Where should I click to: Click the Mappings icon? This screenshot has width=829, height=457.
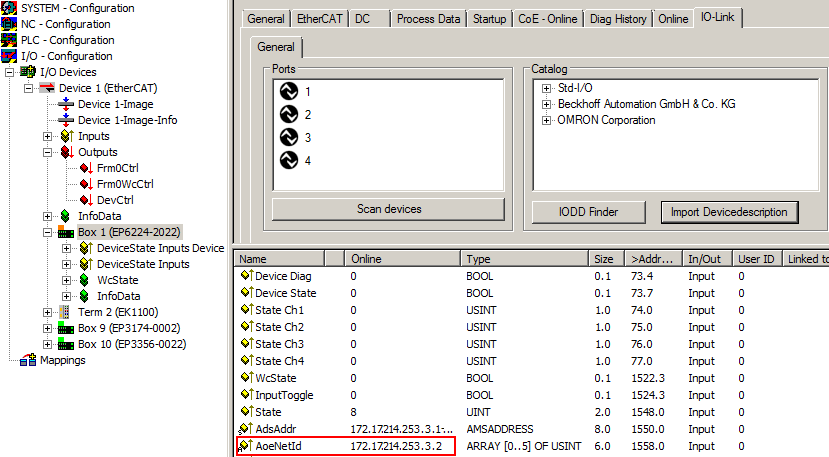click(x=28, y=360)
